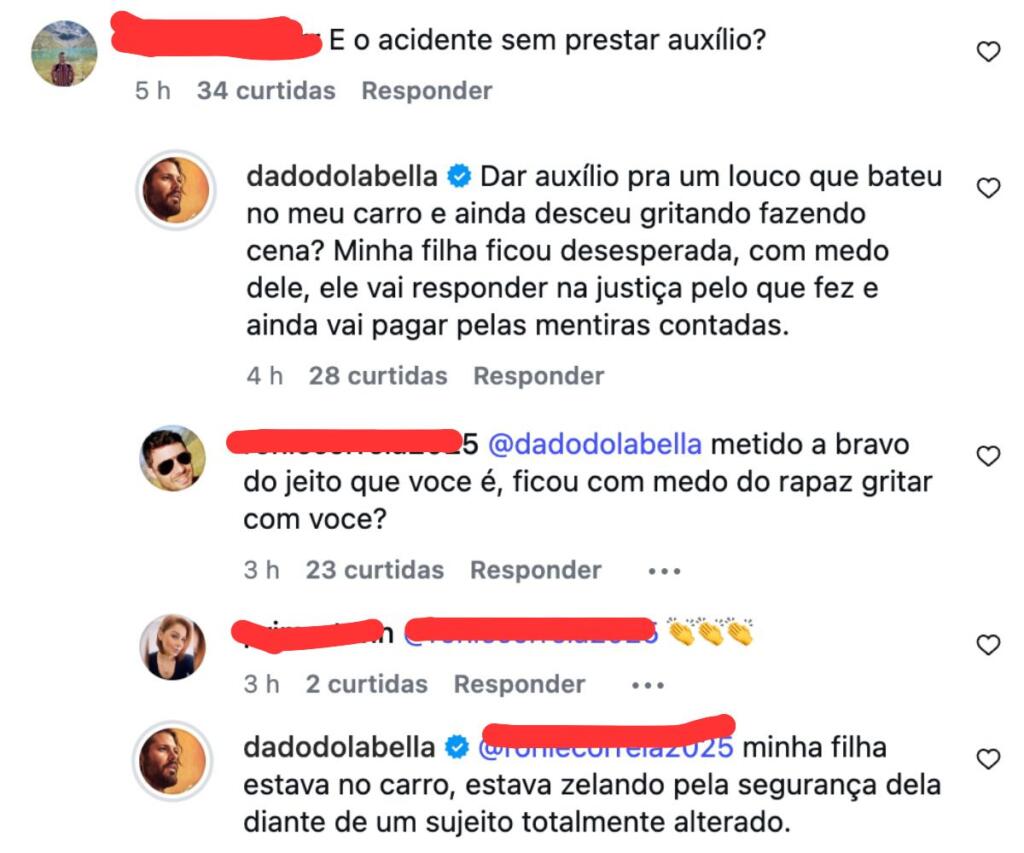Like the clapping hands emoji comment

pos(988,645)
